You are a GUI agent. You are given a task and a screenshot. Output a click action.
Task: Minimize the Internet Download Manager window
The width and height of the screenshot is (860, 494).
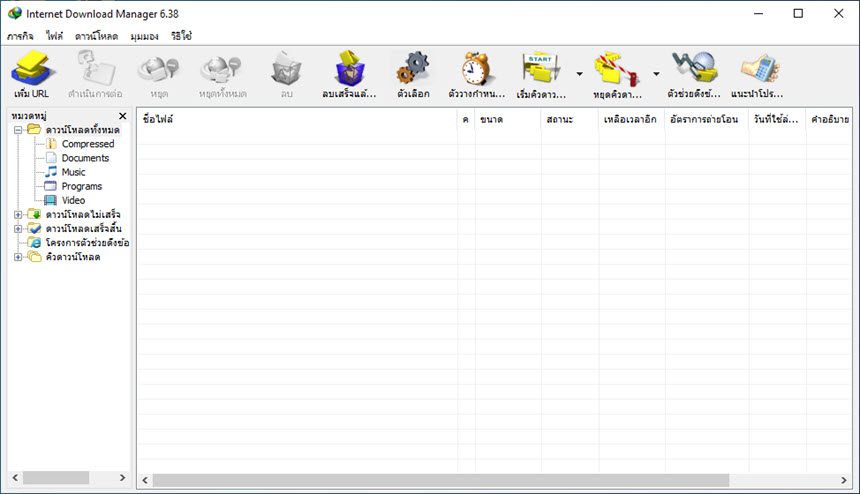tap(759, 14)
